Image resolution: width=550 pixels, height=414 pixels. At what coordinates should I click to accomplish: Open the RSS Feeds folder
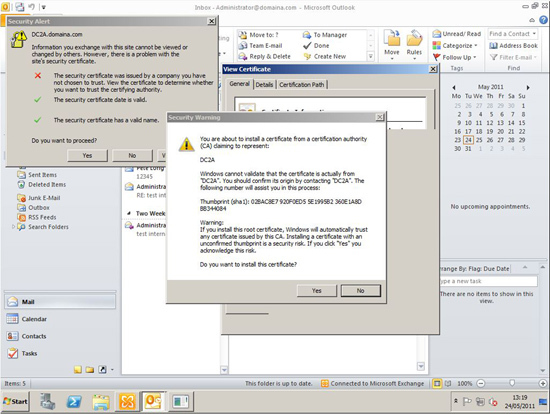[x=37, y=217]
